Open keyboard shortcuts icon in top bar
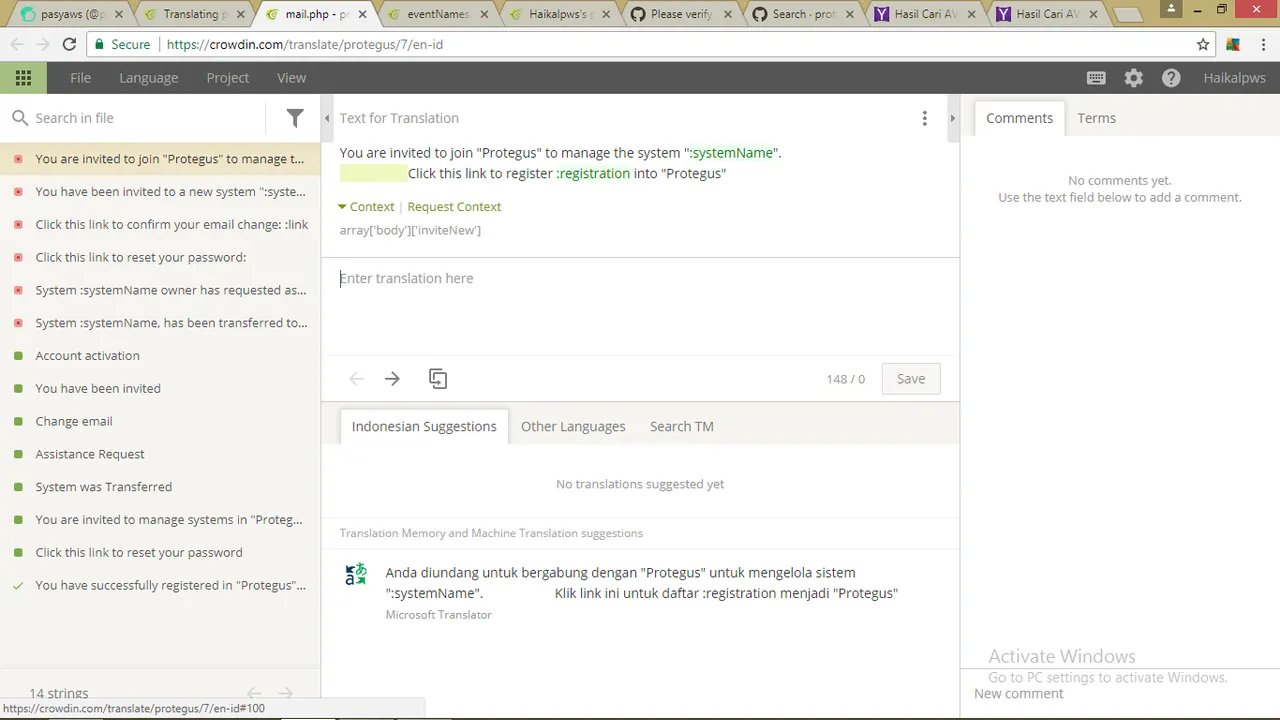Image resolution: width=1280 pixels, height=720 pixels. [x=1096, y=78]
